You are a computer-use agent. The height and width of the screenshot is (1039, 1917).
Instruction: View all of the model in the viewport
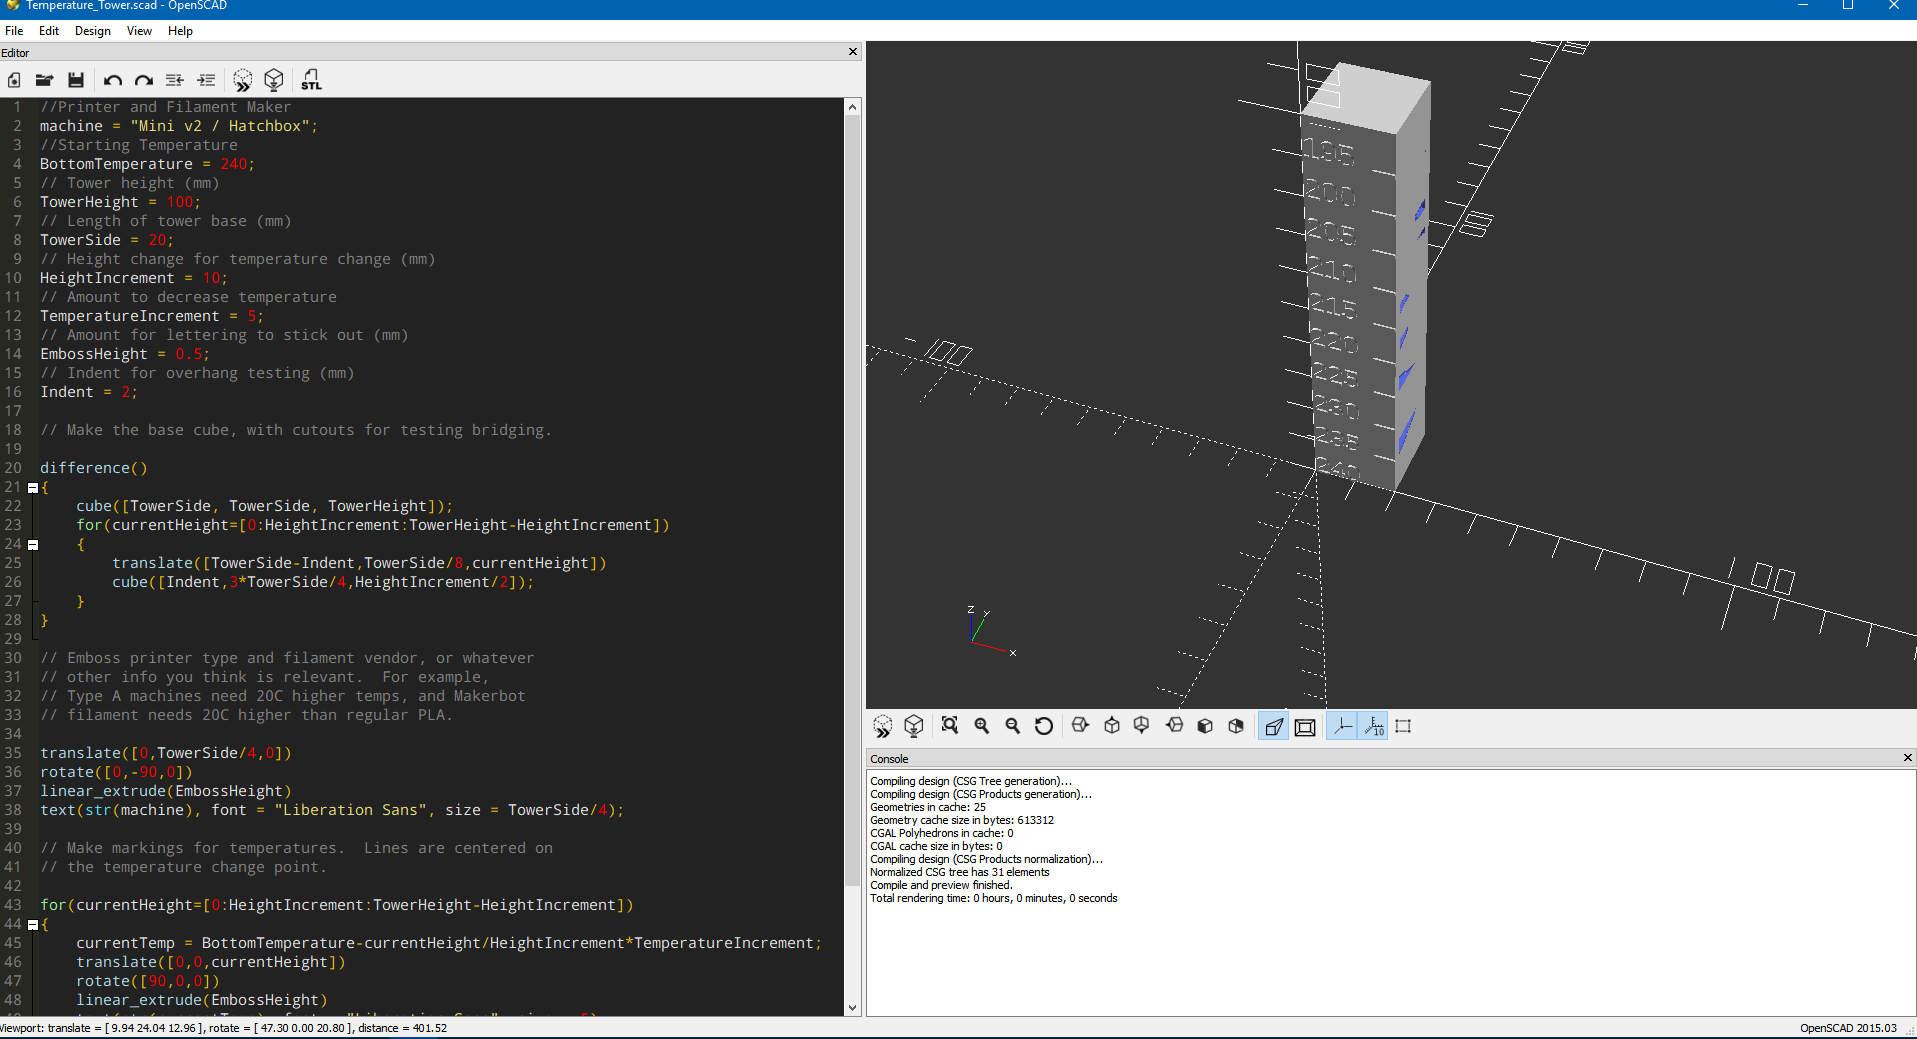(x=950, y=726)
